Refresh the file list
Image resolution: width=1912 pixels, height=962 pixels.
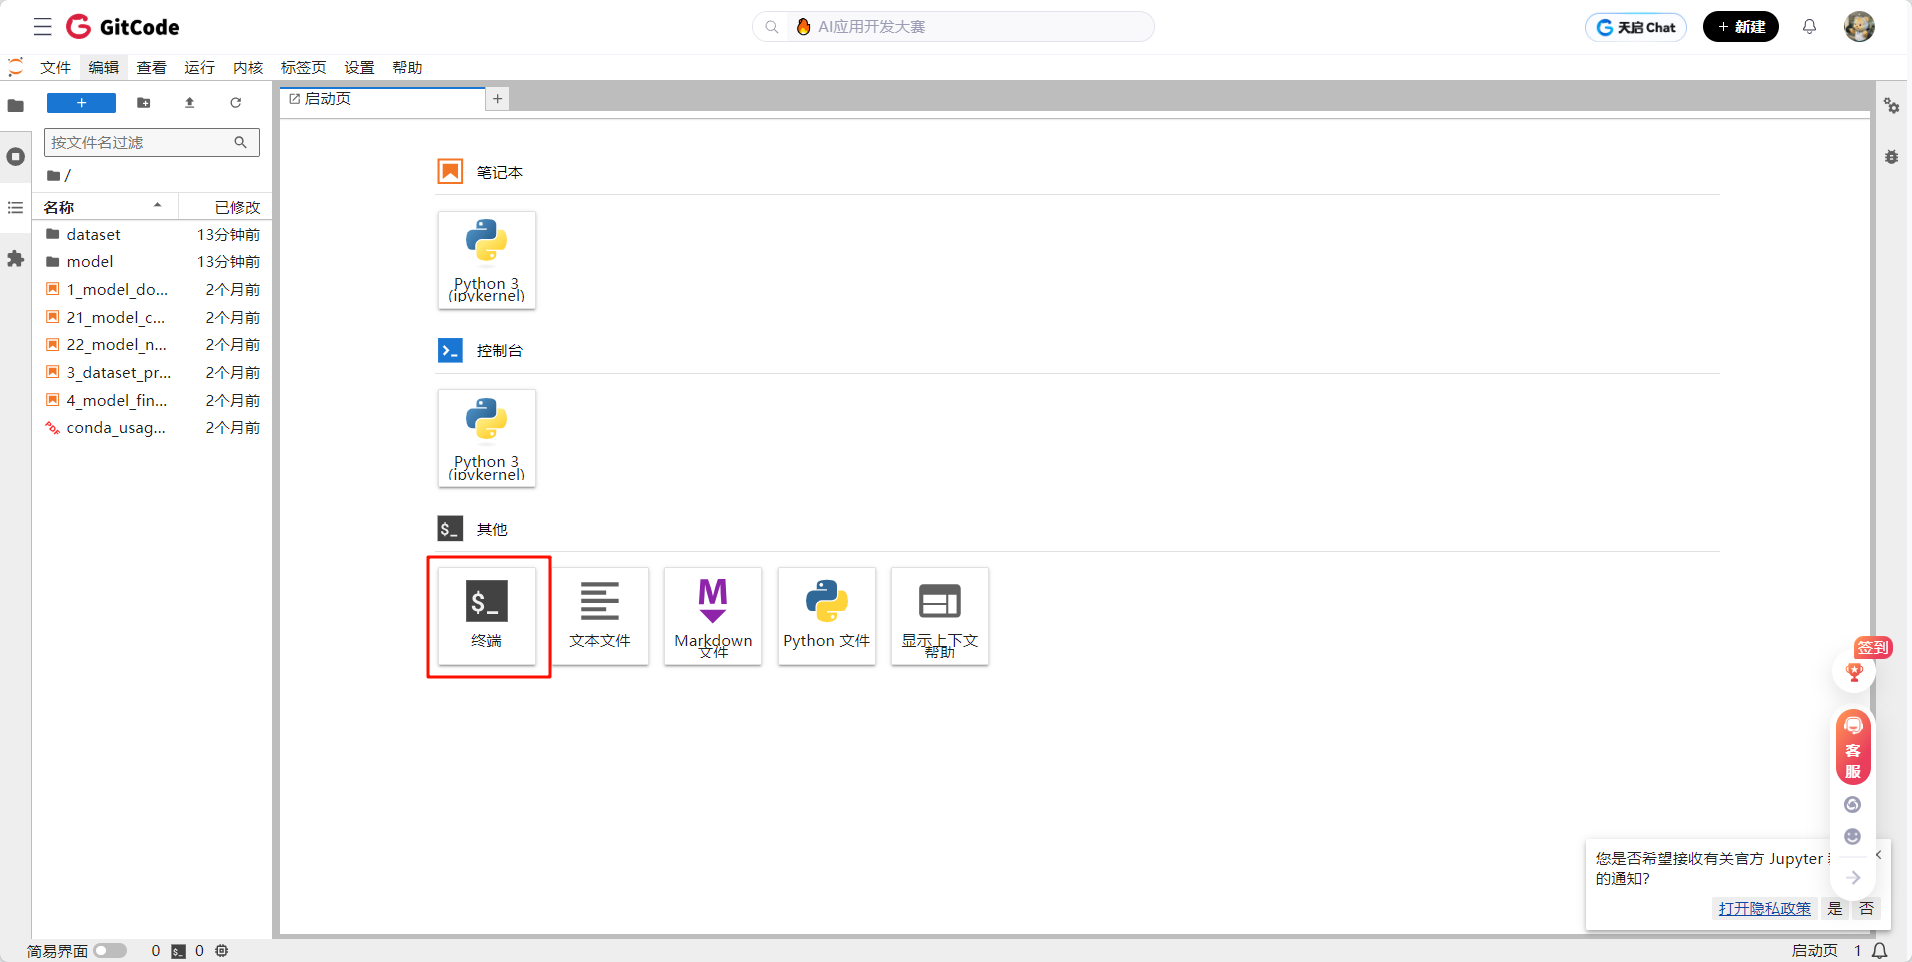pyautogui.click(x=236, y=103)
